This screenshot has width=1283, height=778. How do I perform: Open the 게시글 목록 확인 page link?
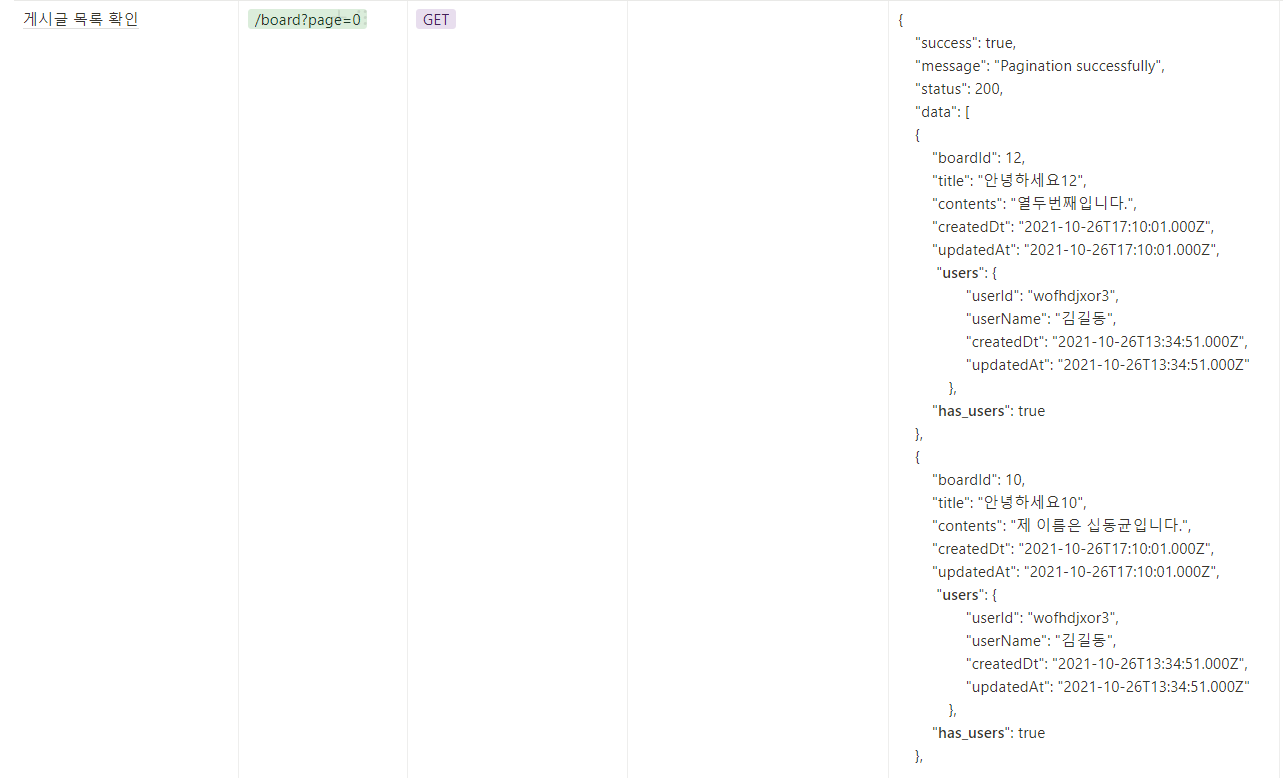pos(80,18)
